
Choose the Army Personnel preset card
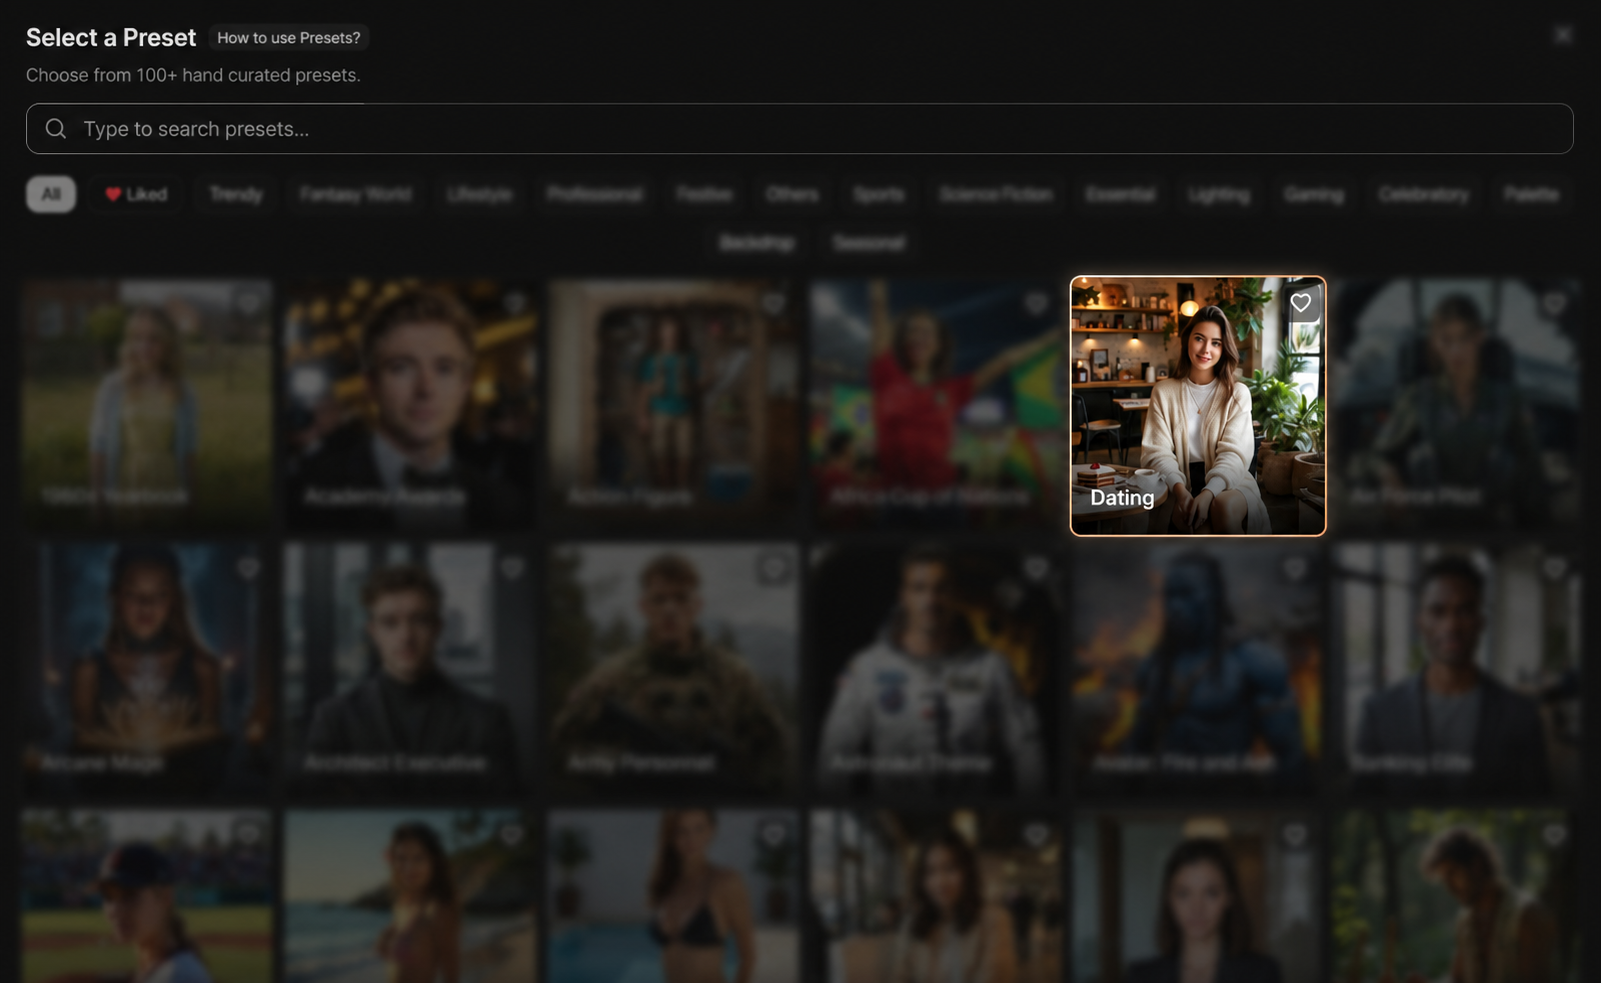674,670
